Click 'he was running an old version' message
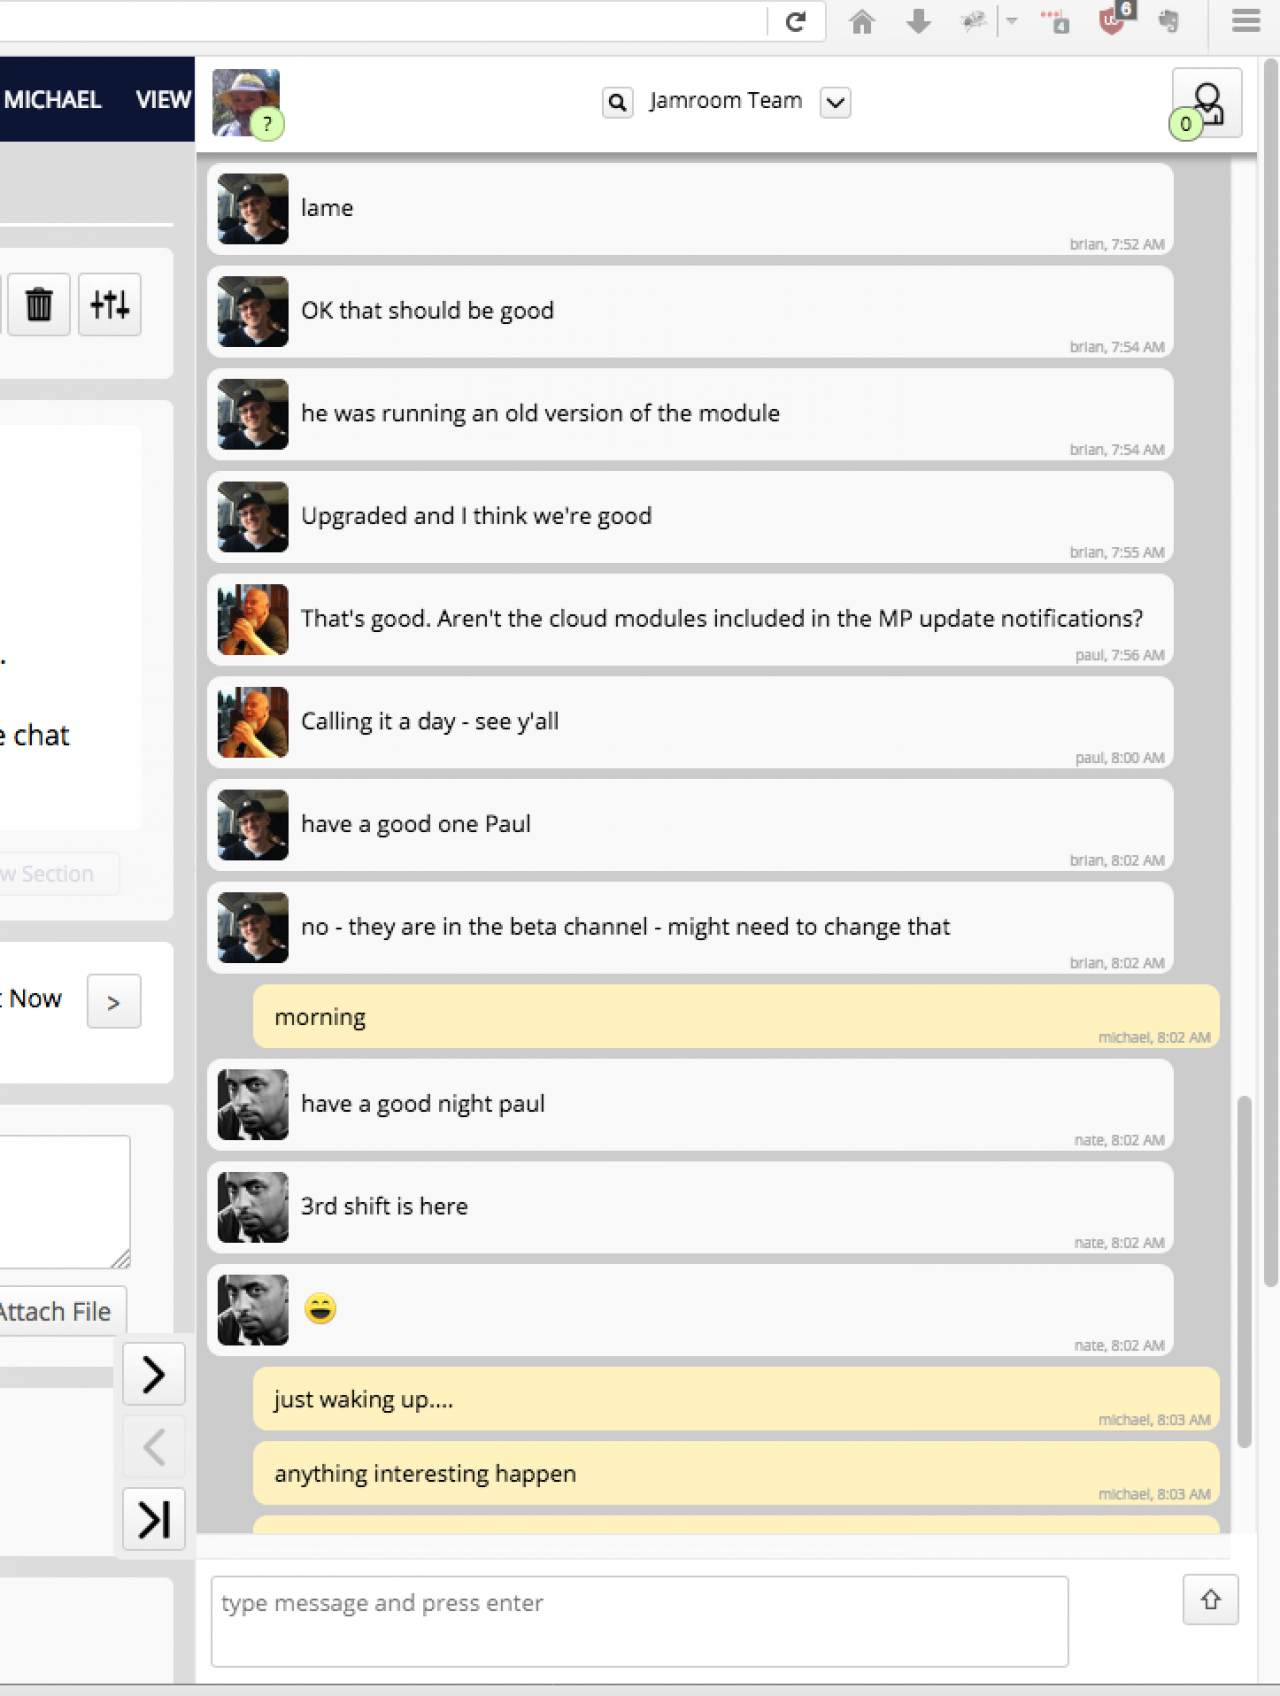The width and height of the screenshot is (1280, 1696). [x=690, y=415]
